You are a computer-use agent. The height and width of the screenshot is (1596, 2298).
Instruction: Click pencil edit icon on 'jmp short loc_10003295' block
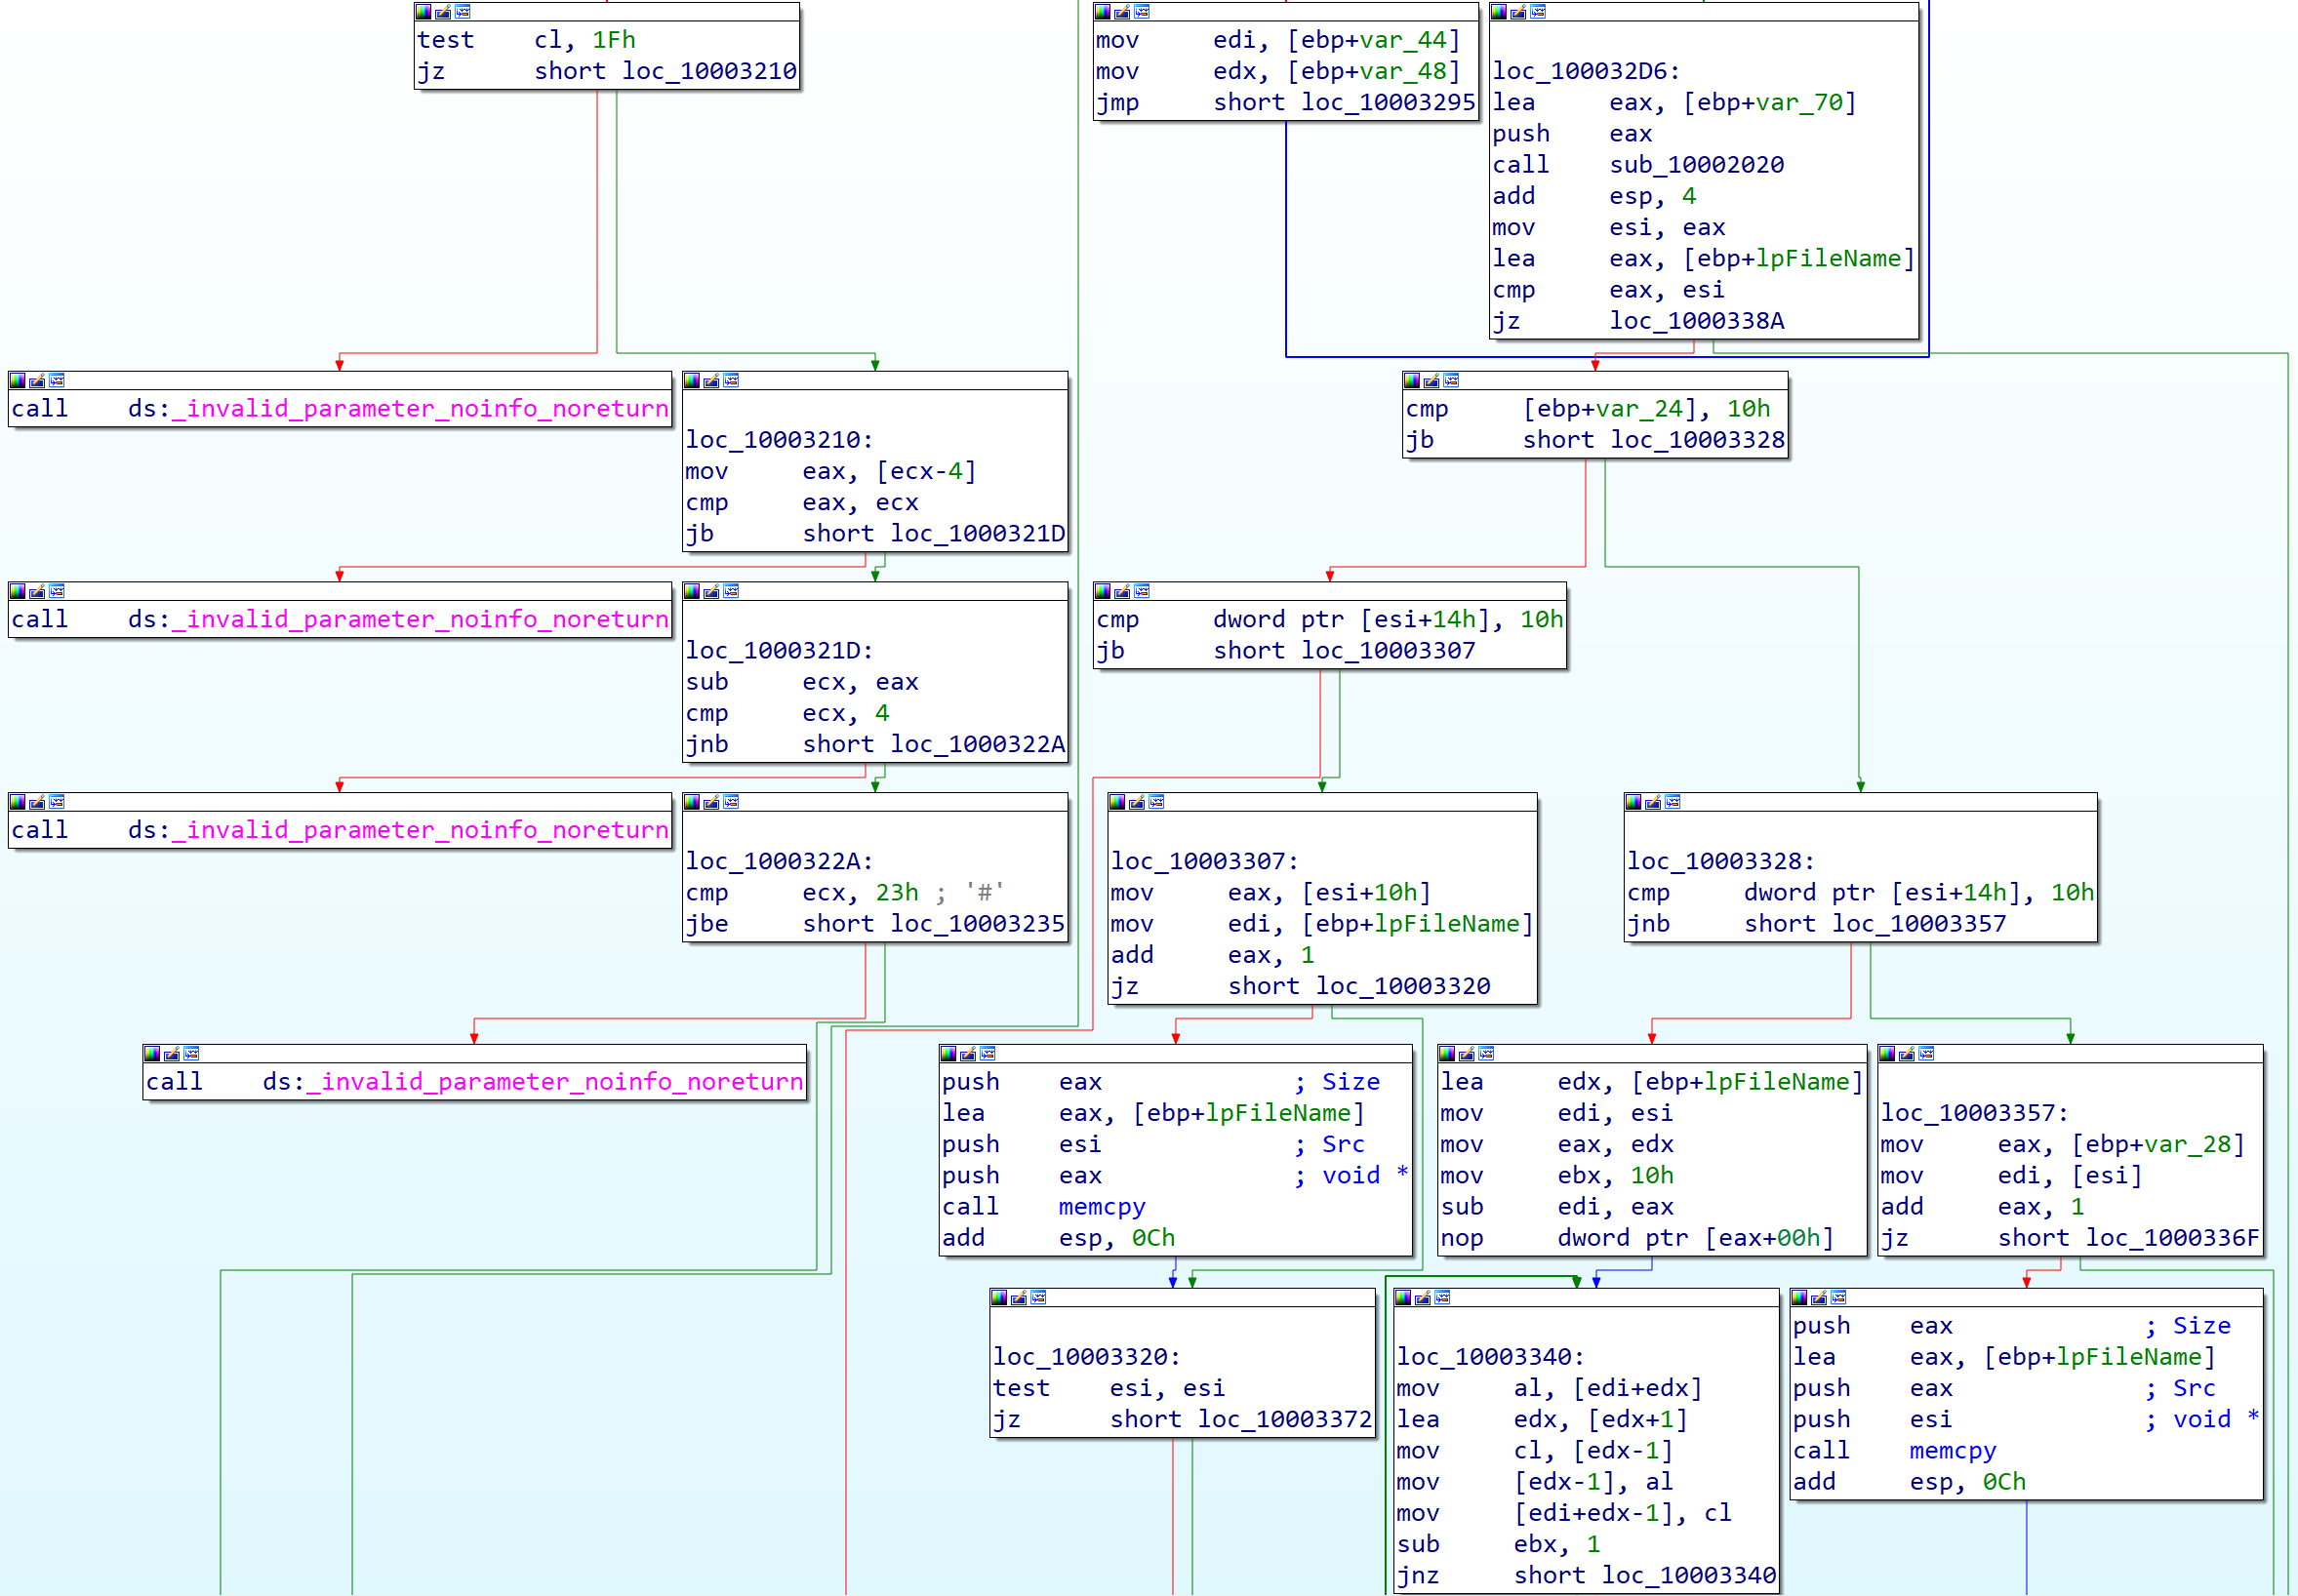click(x=1122, y=12)
